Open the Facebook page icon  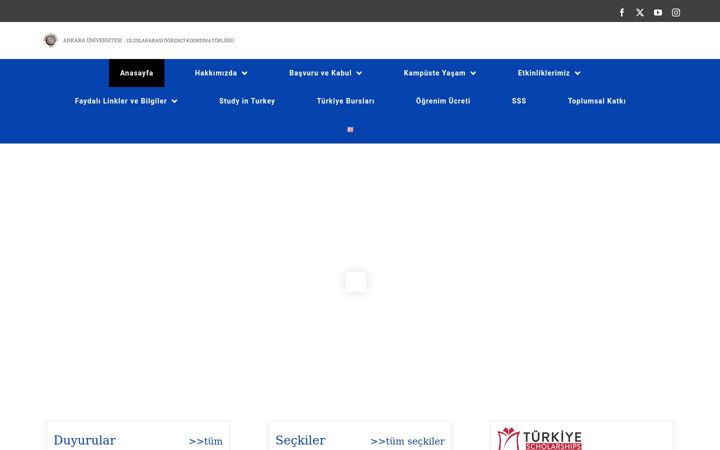[622, 12]
